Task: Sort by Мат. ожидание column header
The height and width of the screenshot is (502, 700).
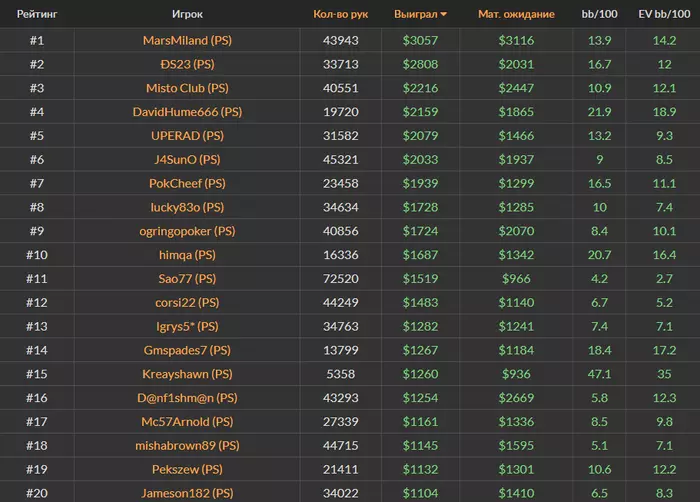Action: click(516, 14)
